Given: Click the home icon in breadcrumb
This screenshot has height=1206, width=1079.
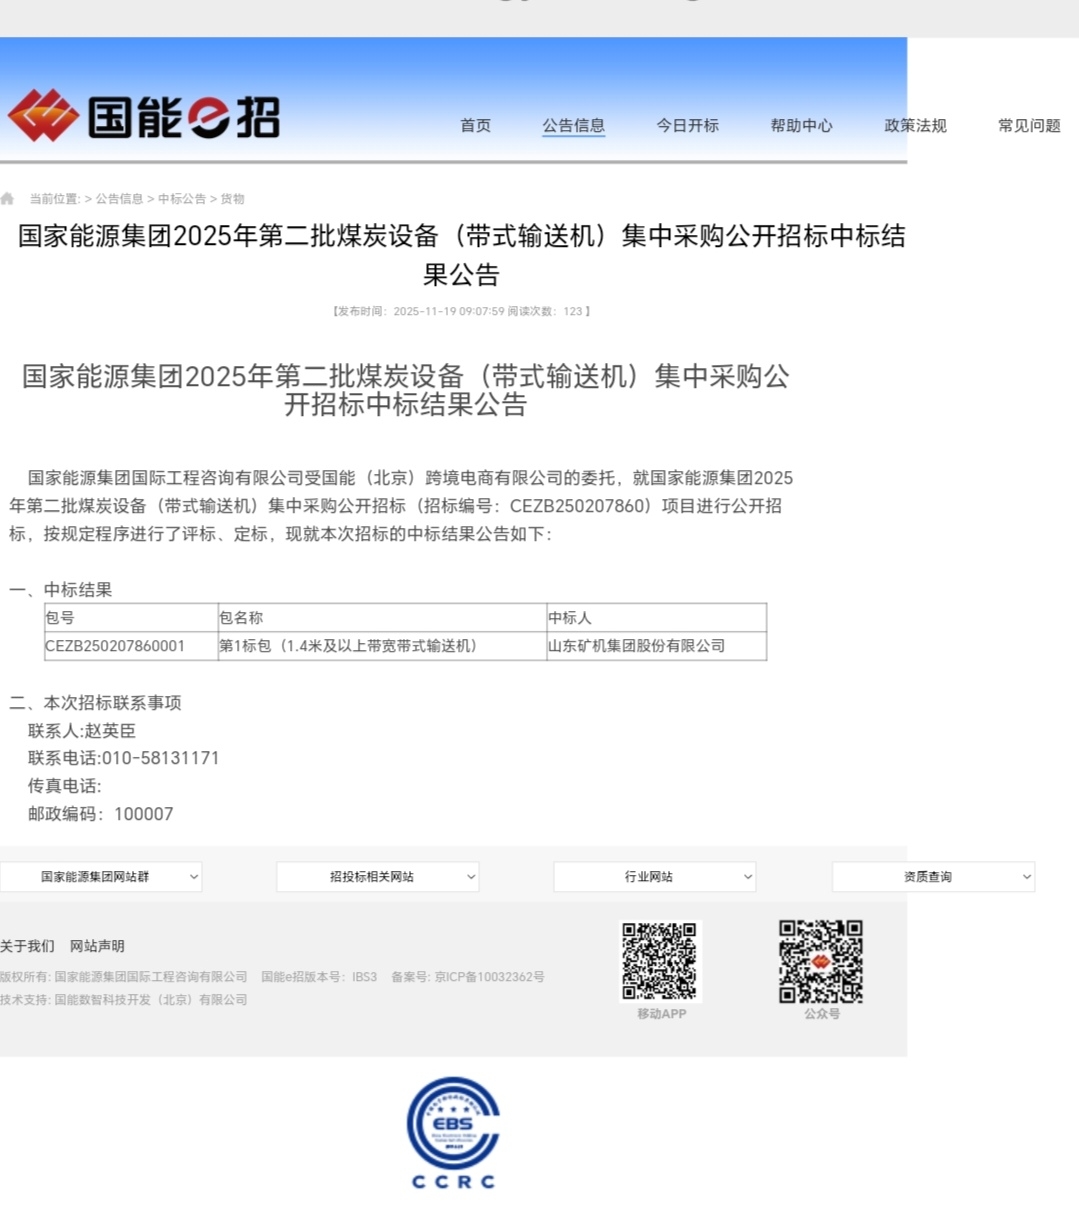Looking at the screenshot, I should pos(8,199).
